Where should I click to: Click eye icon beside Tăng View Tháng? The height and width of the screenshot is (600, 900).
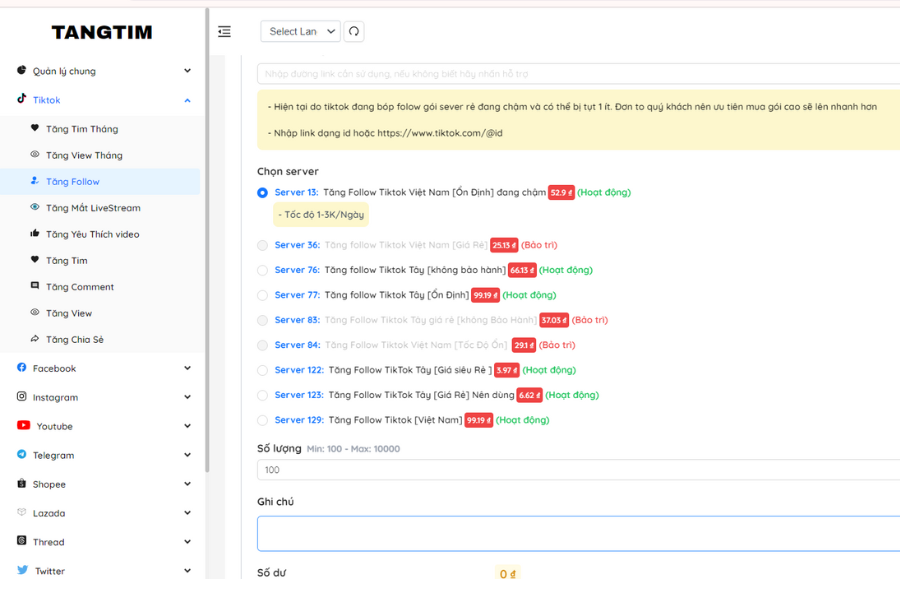pyautogui.click(x=35, y=154)
